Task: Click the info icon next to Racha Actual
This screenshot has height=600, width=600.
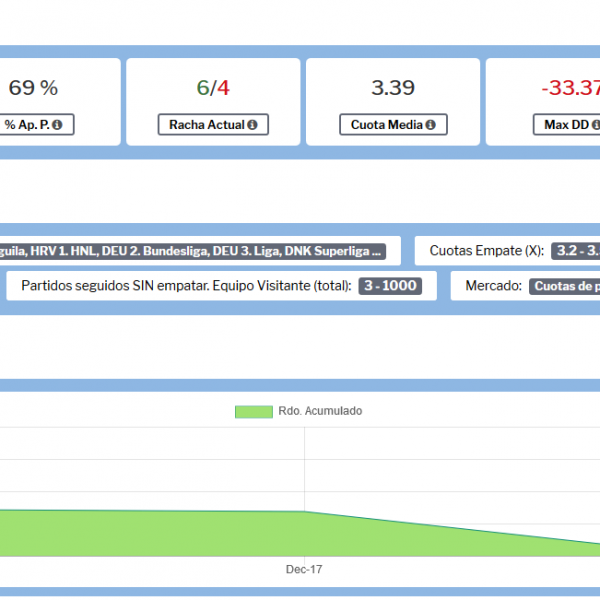Action: tap(252, 125)
